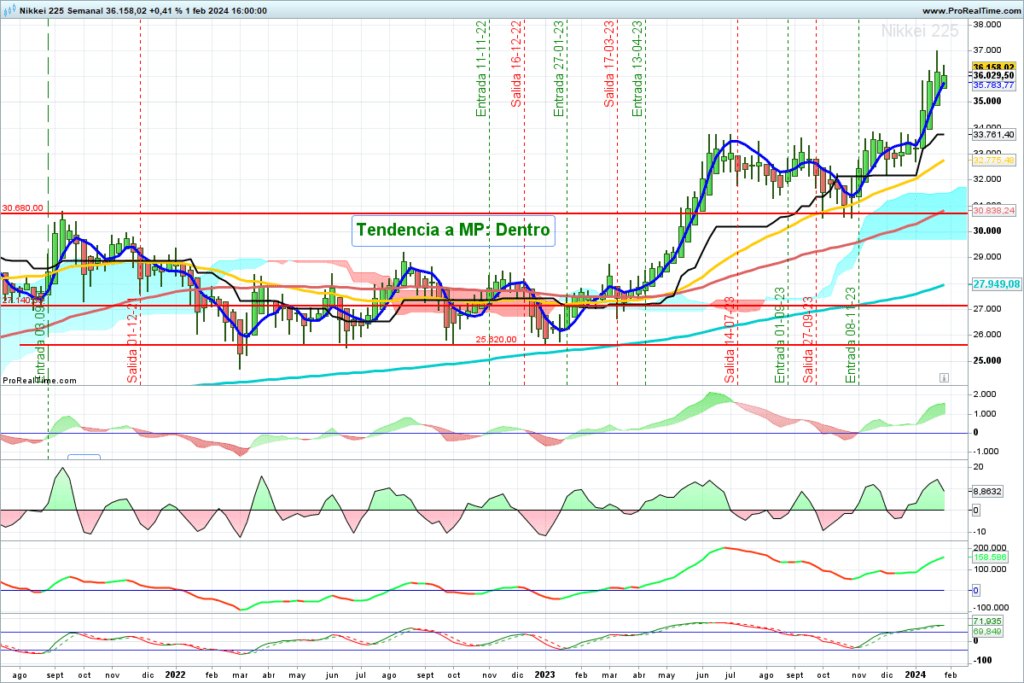The width and height of the screenshot is (1024, 683).
Task: Click the chart icon beside the Nikkei 225 title
Action: point(9,10)
